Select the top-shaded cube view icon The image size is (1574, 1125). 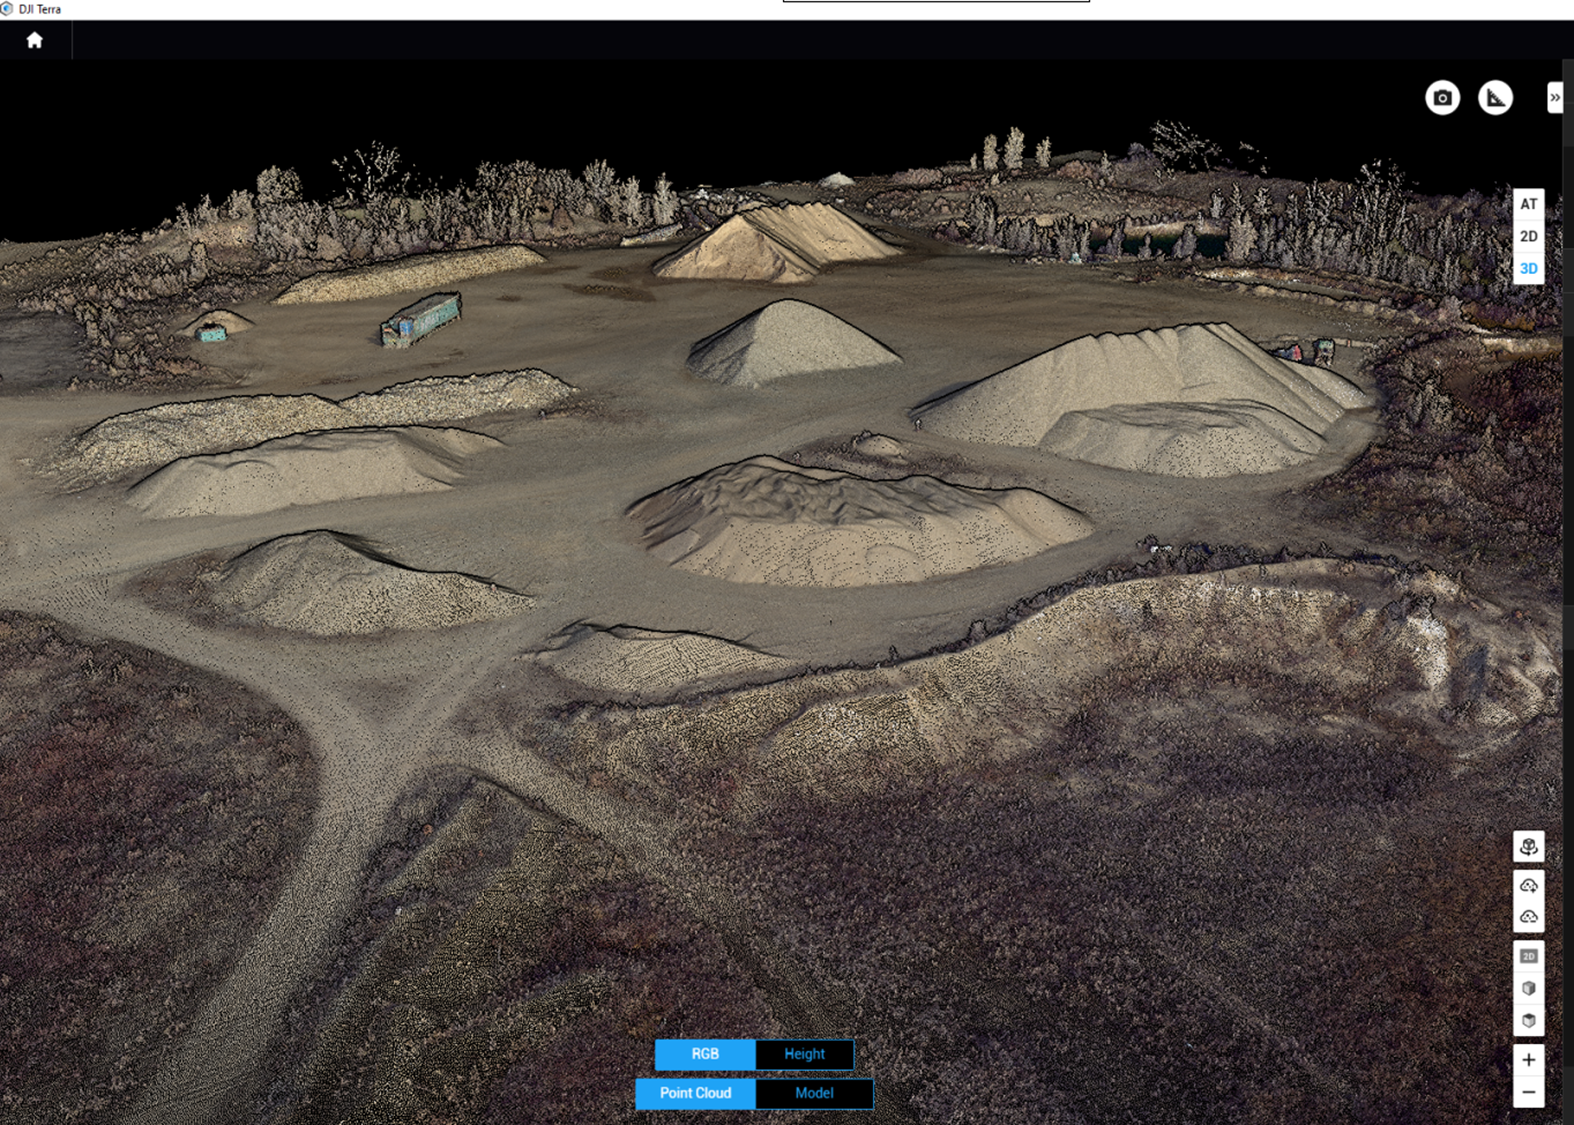pyautogui.click(x=1528, y=1021)
